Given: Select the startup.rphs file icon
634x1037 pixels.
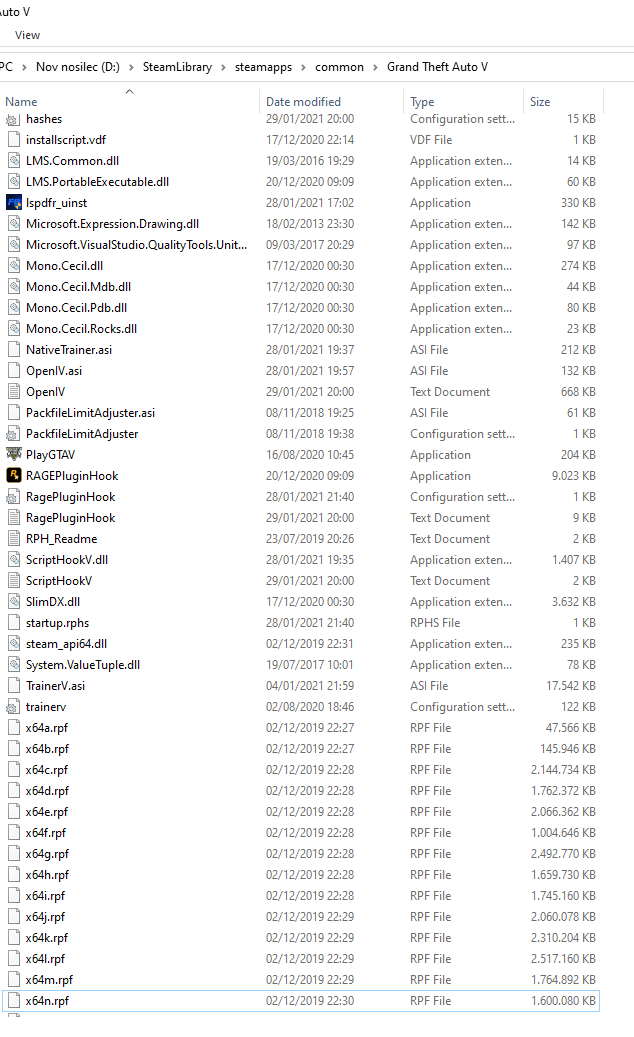Looking at the screenshot, I should 13,622.
